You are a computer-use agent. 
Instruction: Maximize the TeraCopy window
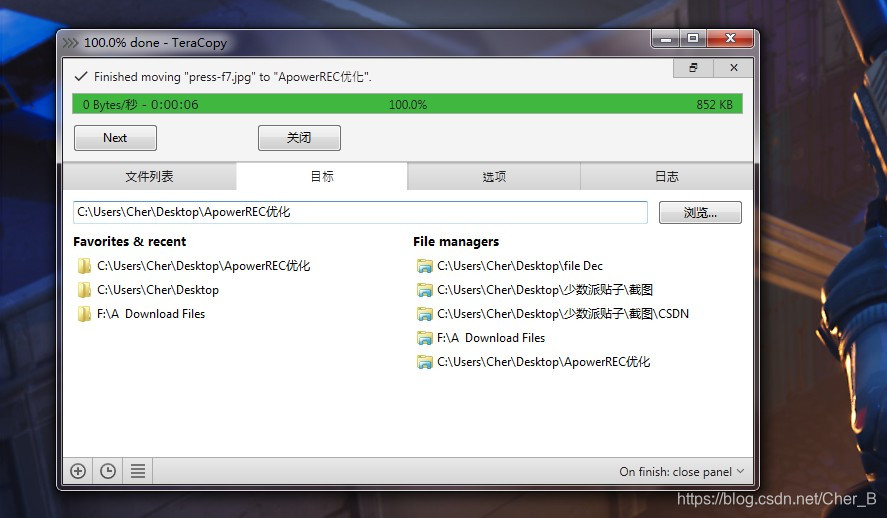(x=693, y=38)
